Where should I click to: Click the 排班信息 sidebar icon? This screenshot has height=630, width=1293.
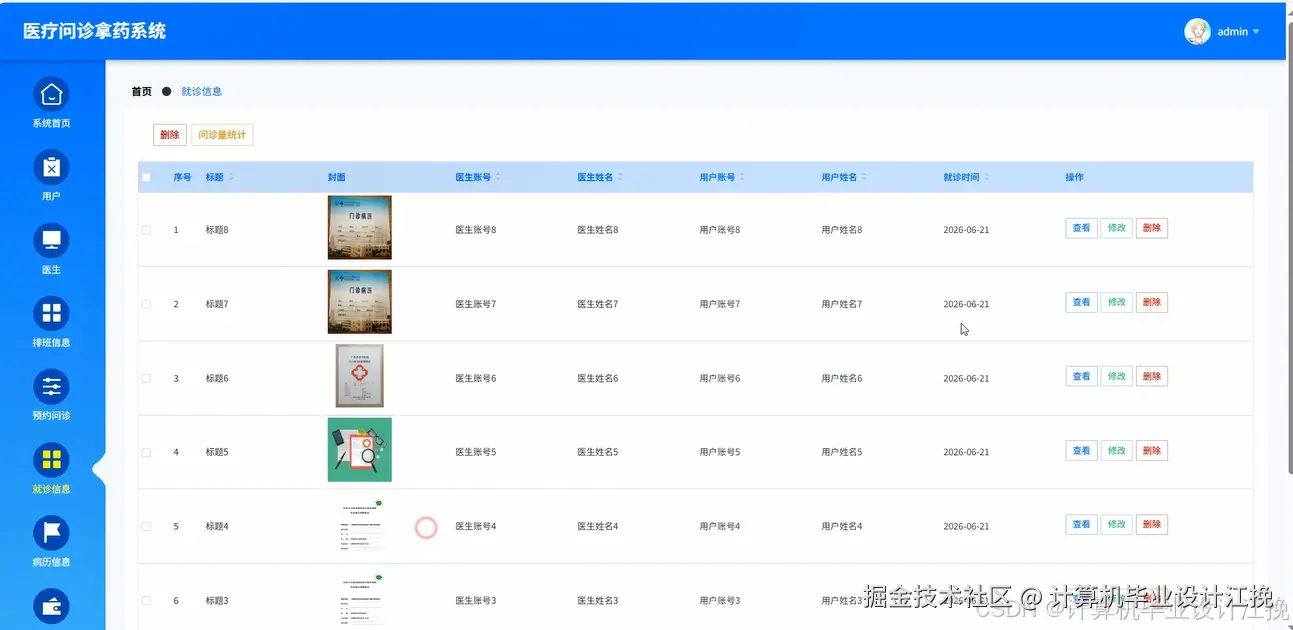point(51,314)
